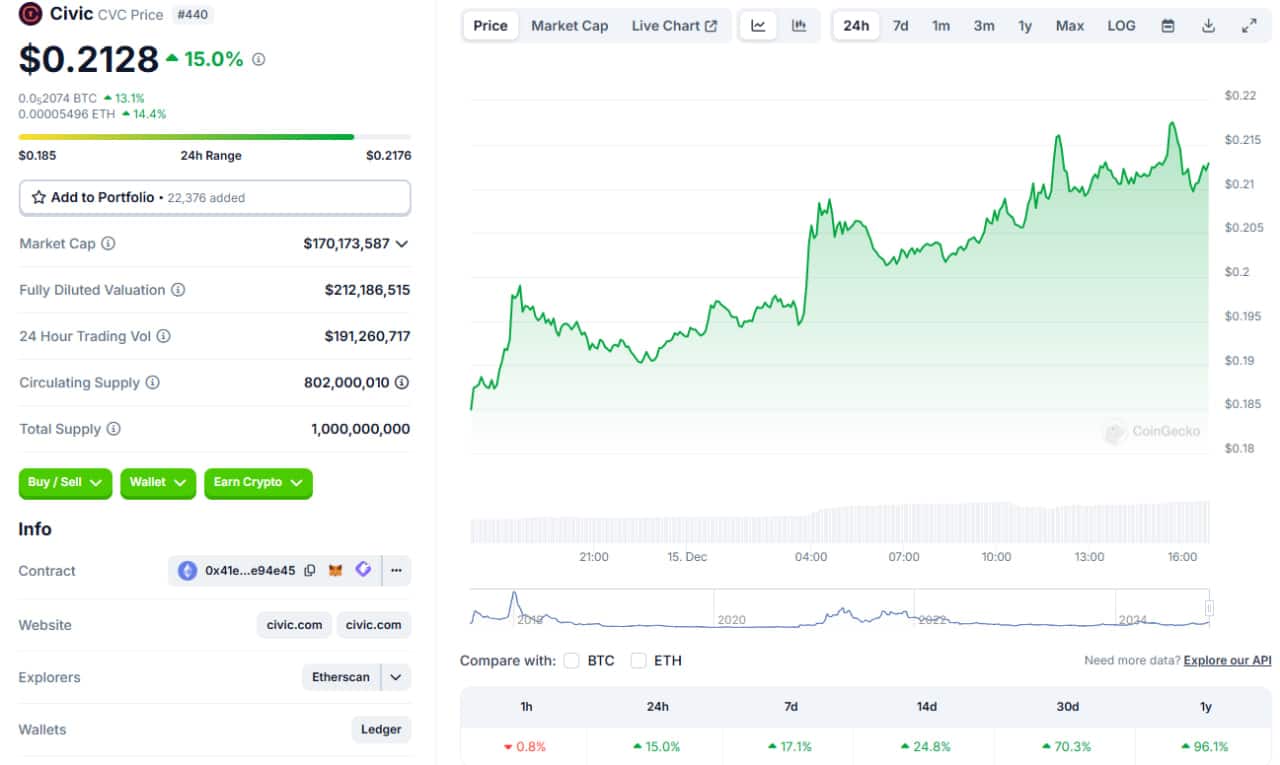
Task: Click info icon next to Total Supply
Action: (x=114, y=429)
